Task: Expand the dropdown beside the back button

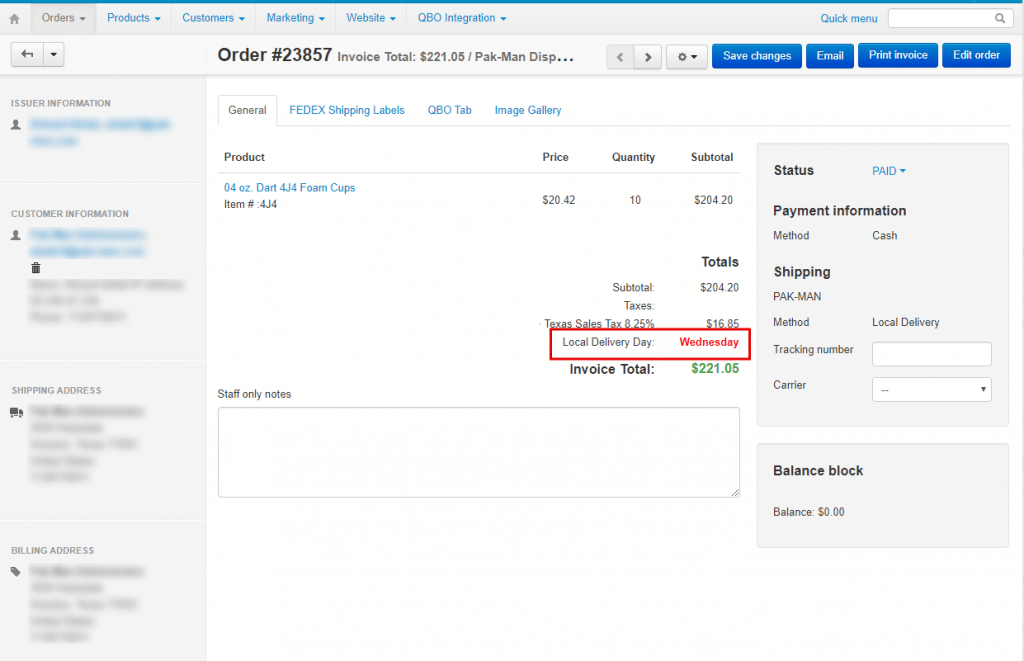Action: point(53,55)
